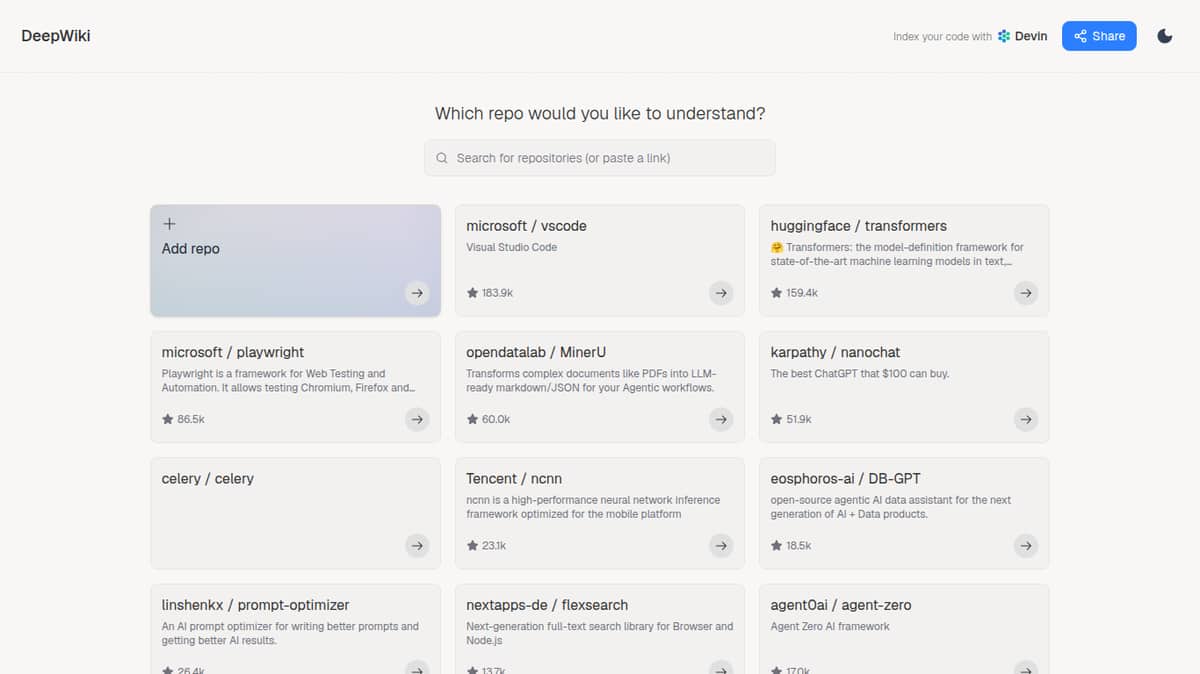The height and width of the screenshot is (674, 1200).
Task: Click the star icon on the ncnn card
Action: [x=472, y=546]
